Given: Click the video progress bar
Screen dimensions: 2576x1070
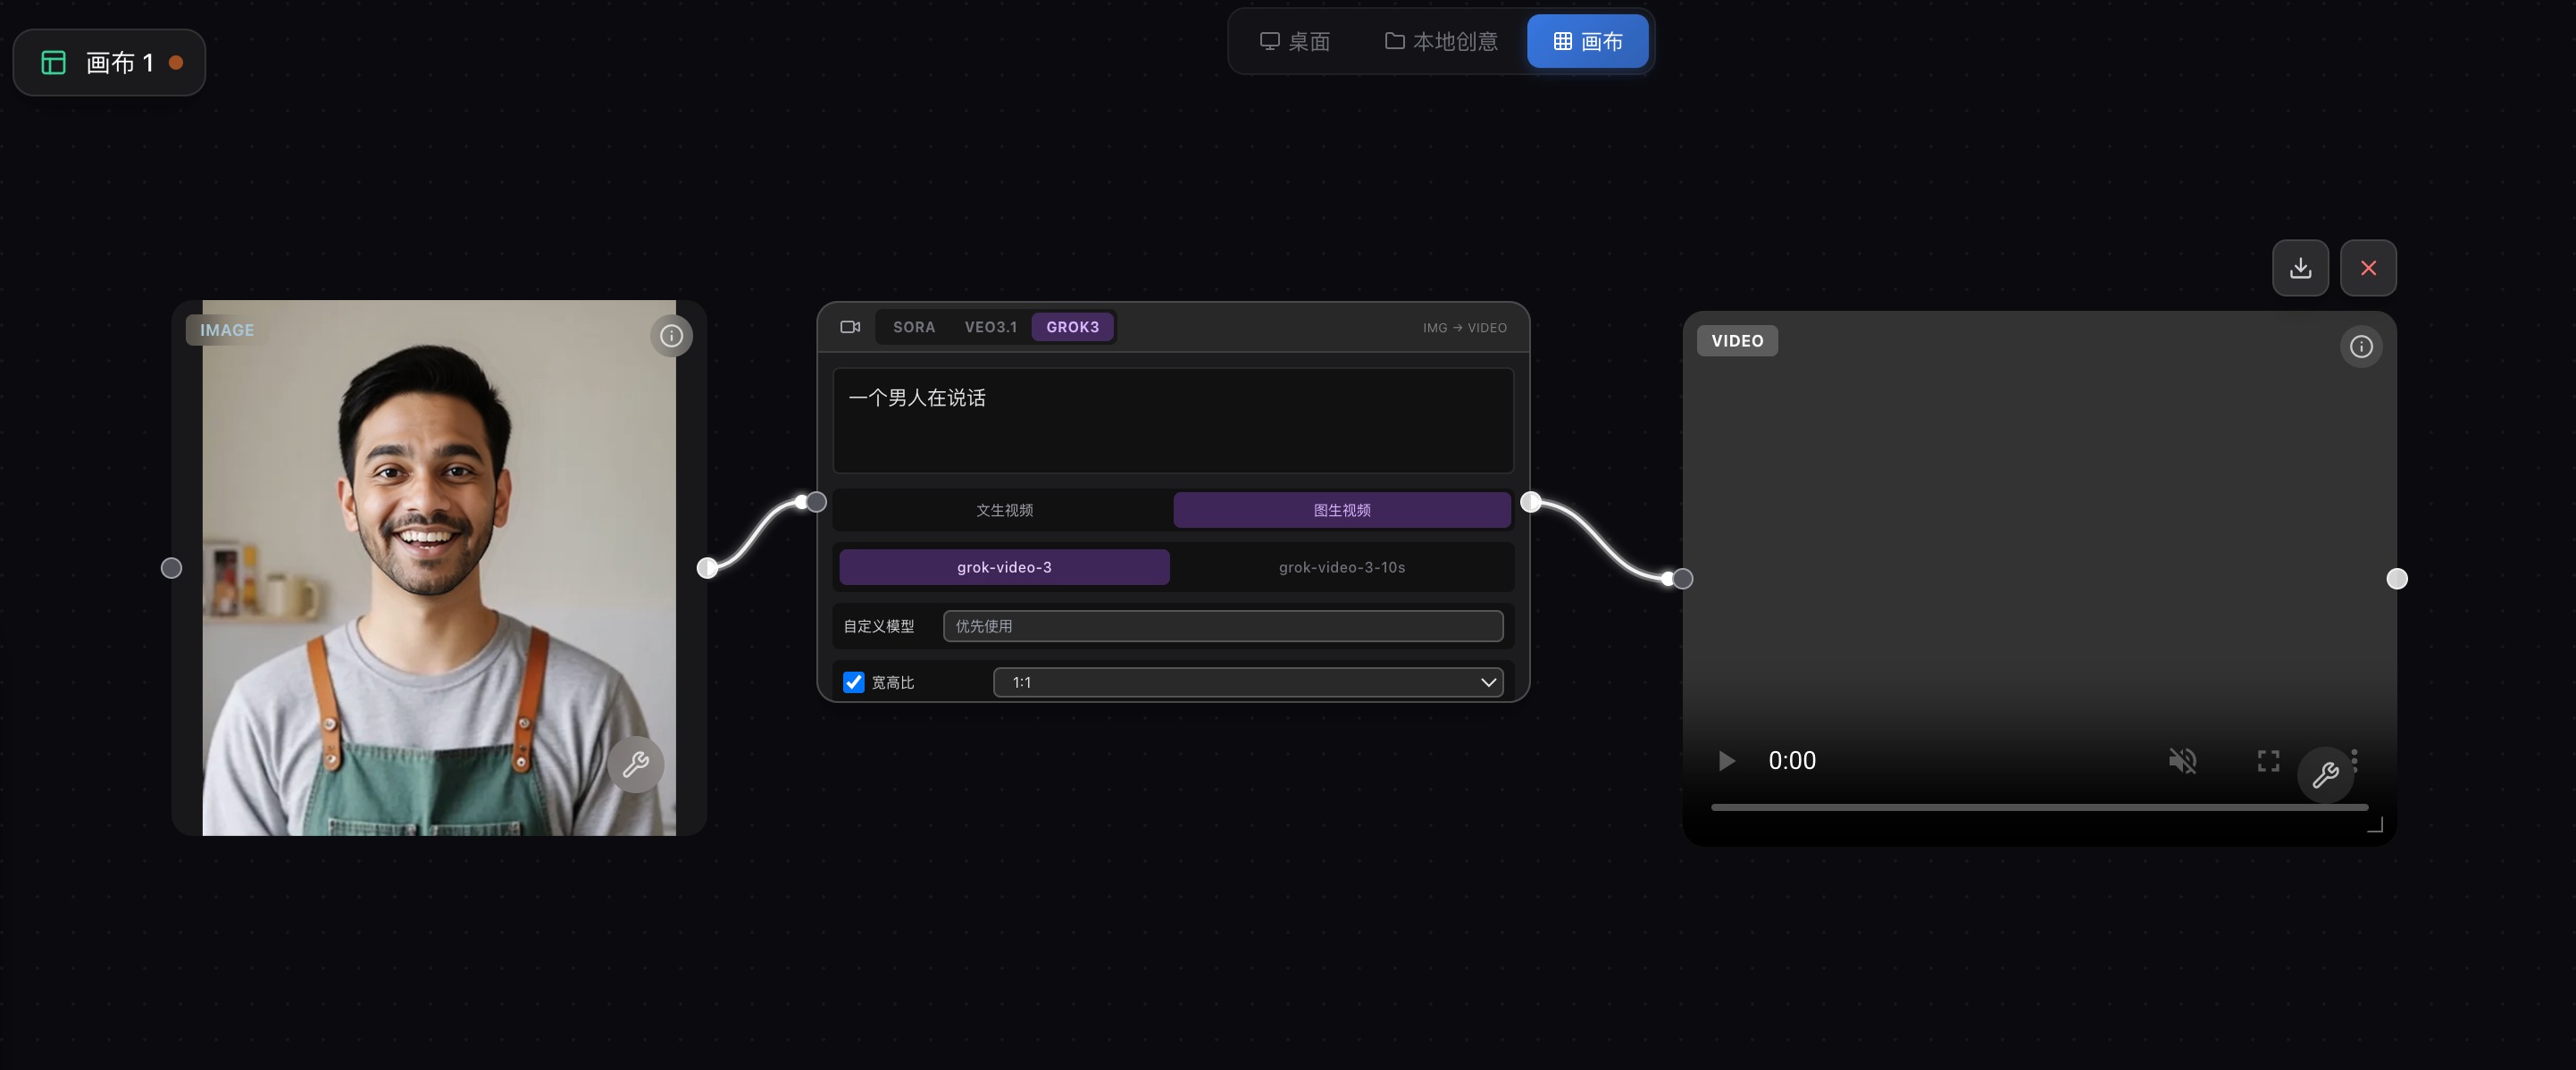Looking at the screenshot, I should (x=2038, y=807).
